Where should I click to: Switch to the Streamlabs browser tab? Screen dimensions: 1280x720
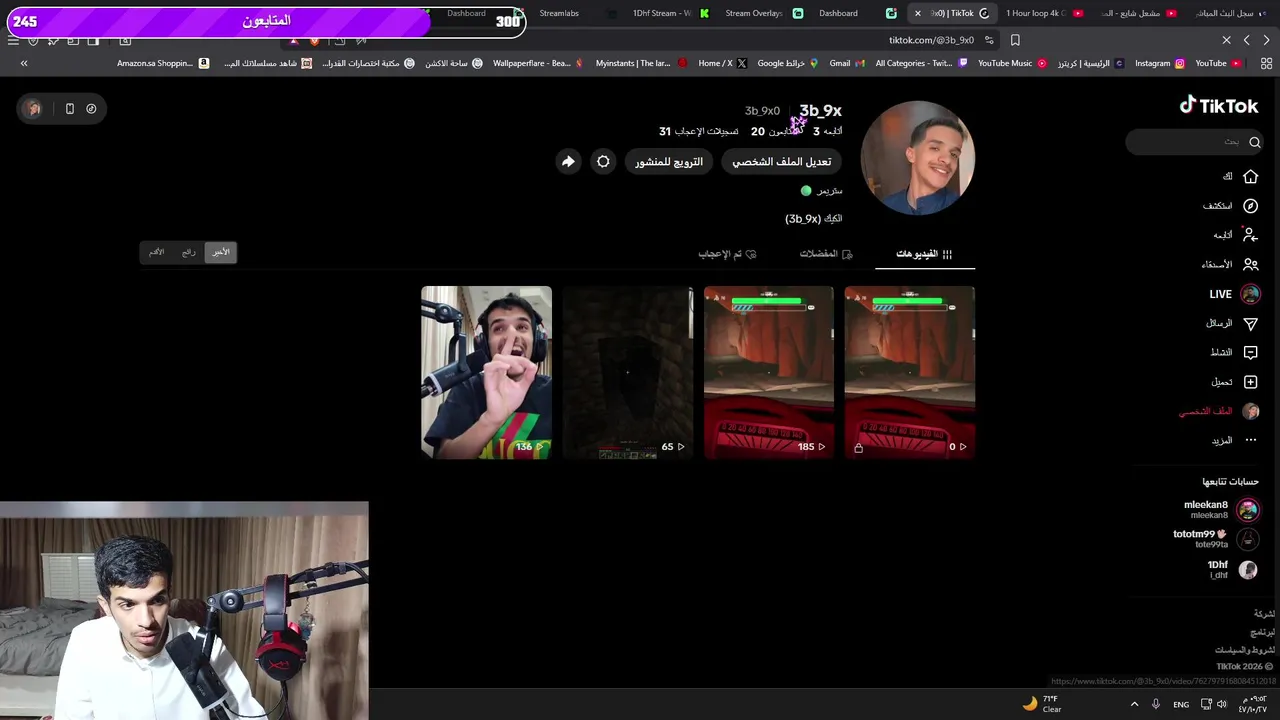(558, 13)
